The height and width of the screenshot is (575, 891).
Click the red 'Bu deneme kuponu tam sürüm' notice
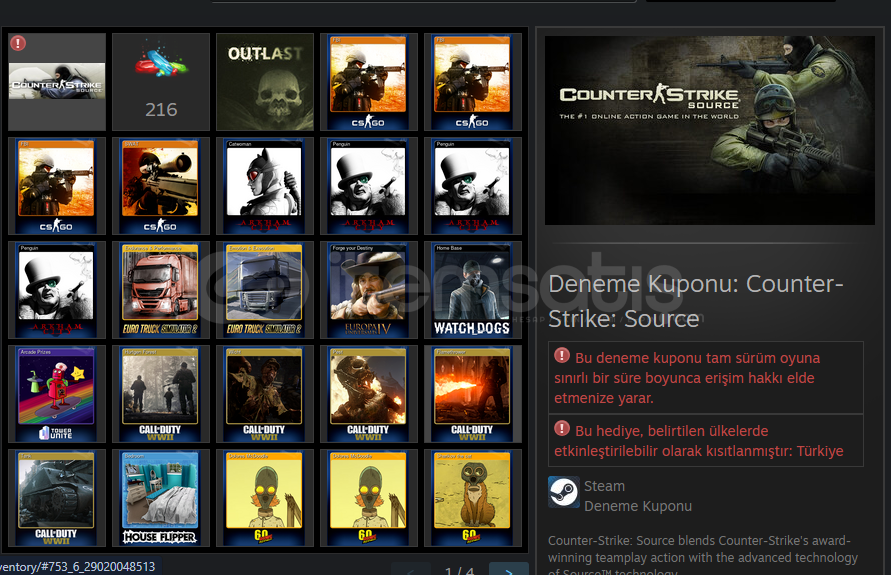706,378
